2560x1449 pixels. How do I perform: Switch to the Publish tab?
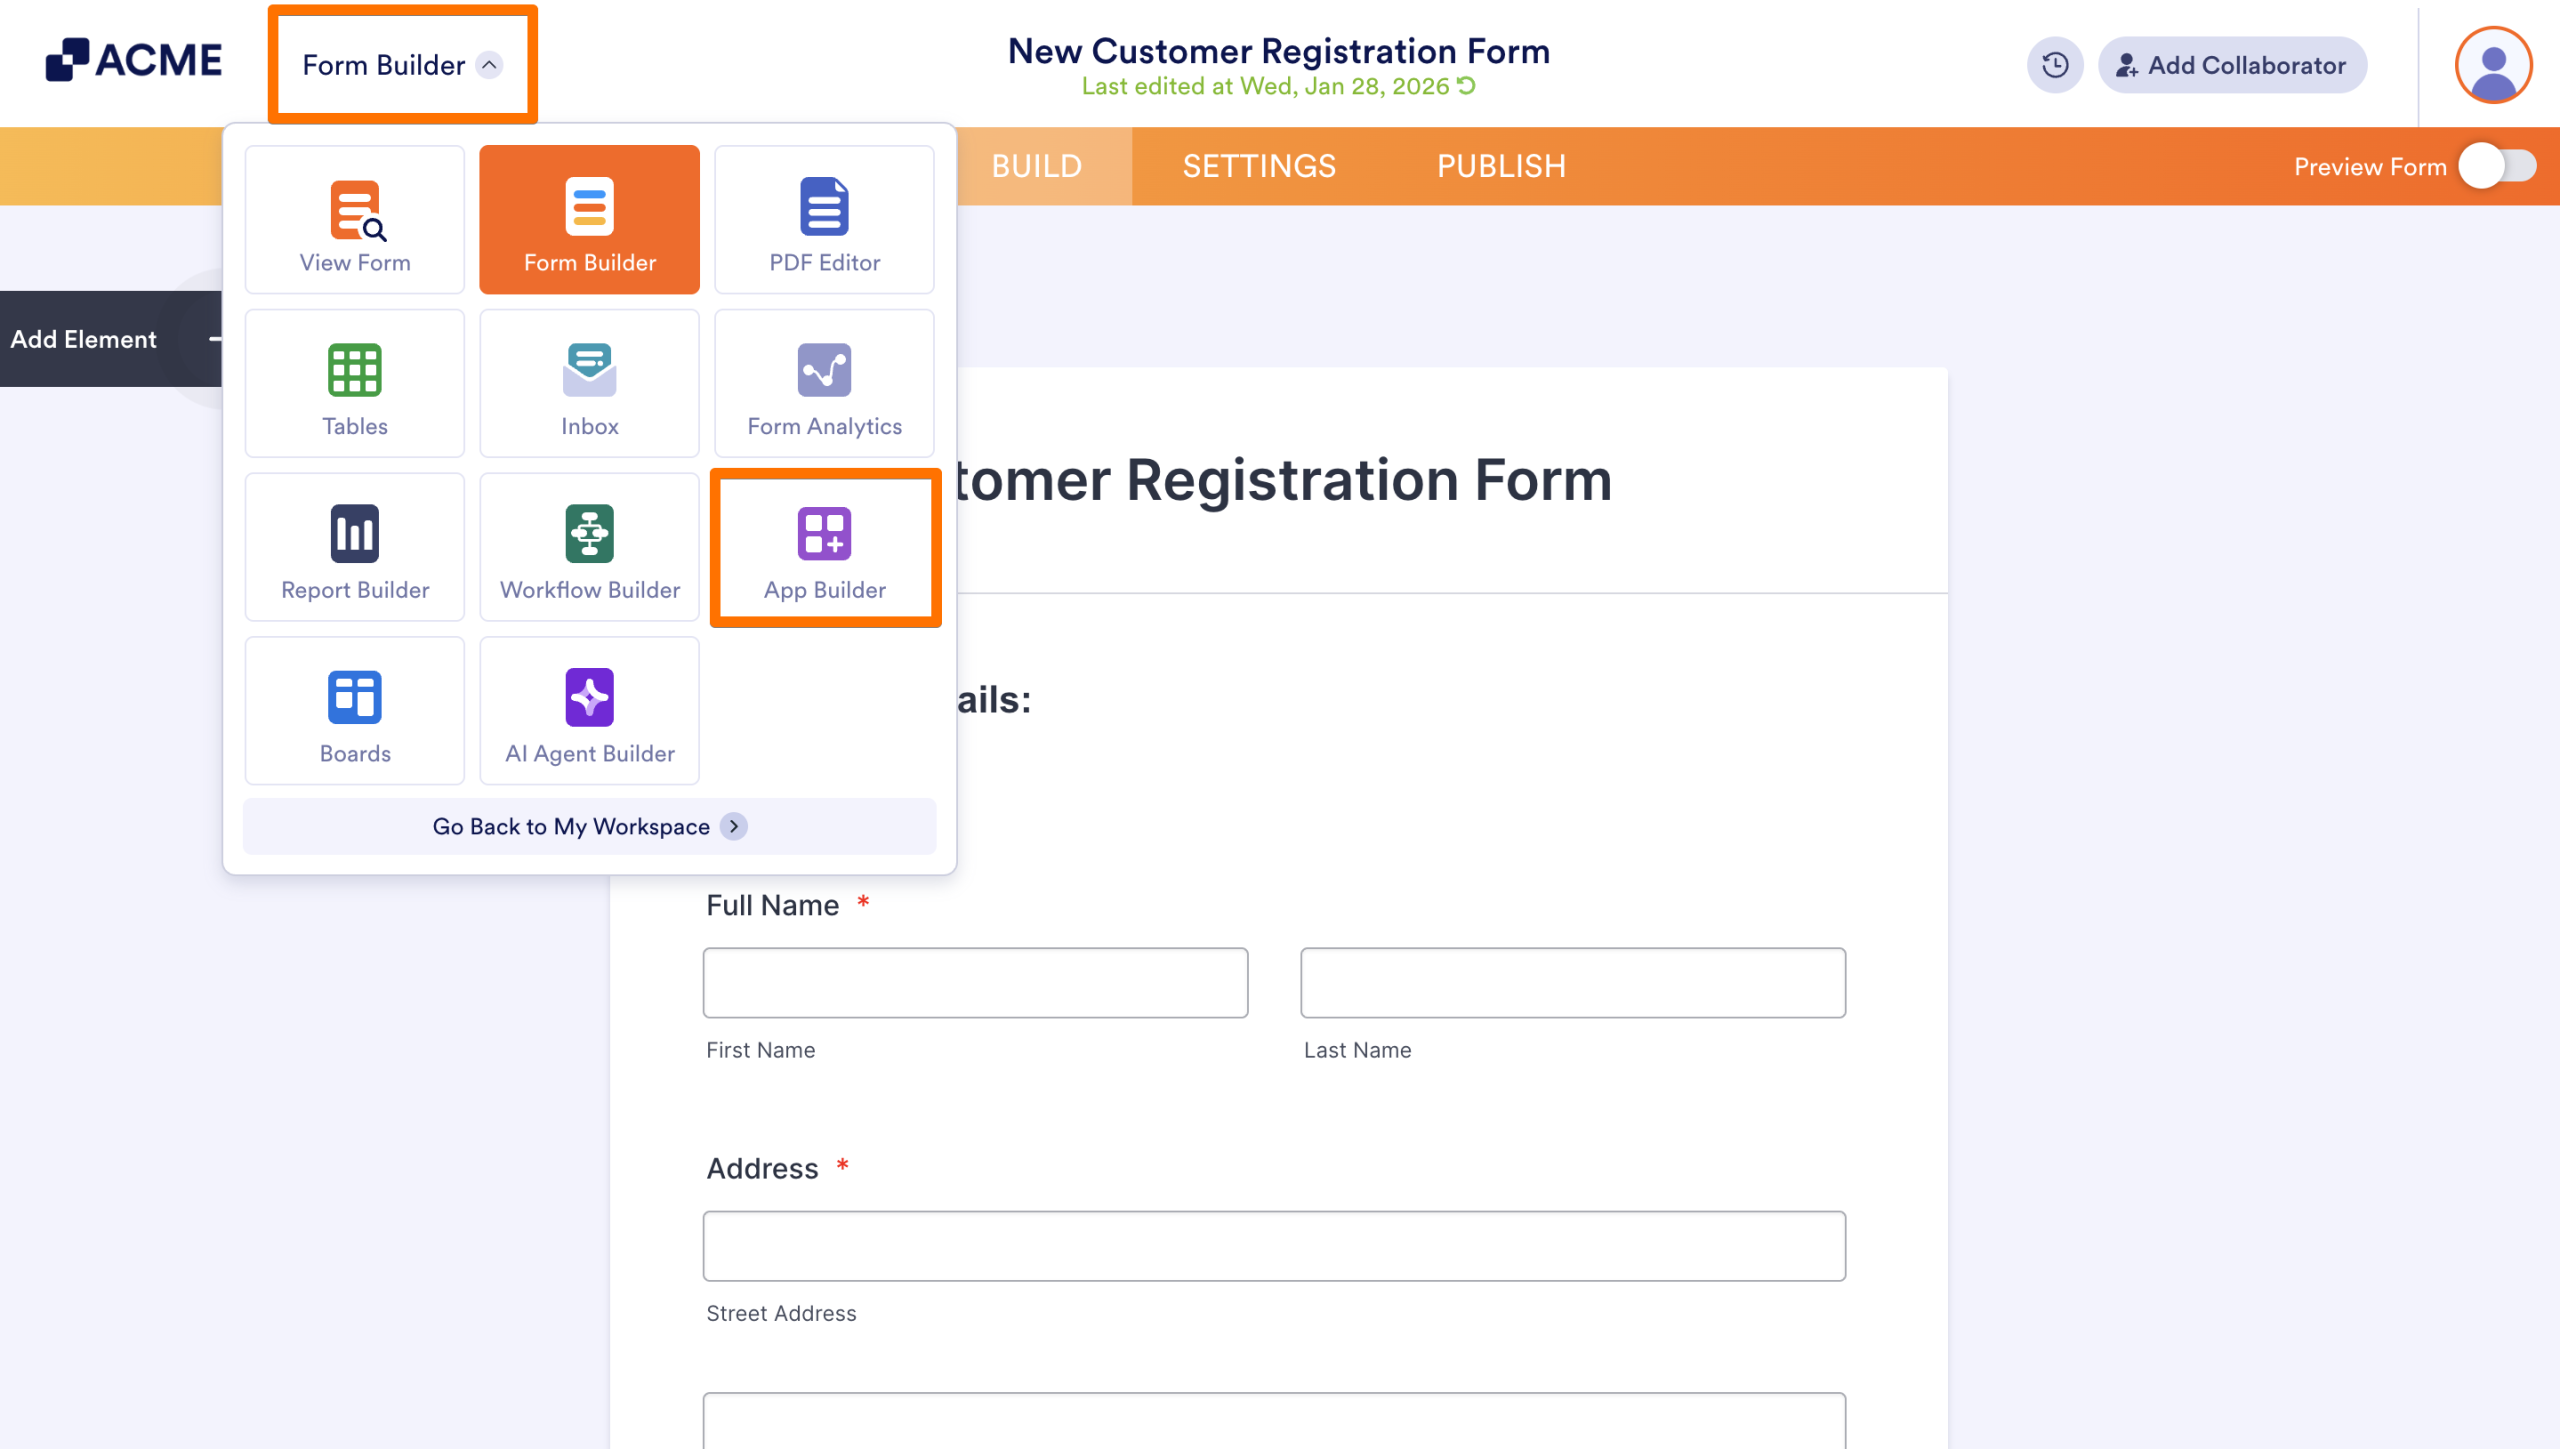[x=1501, y=166]
